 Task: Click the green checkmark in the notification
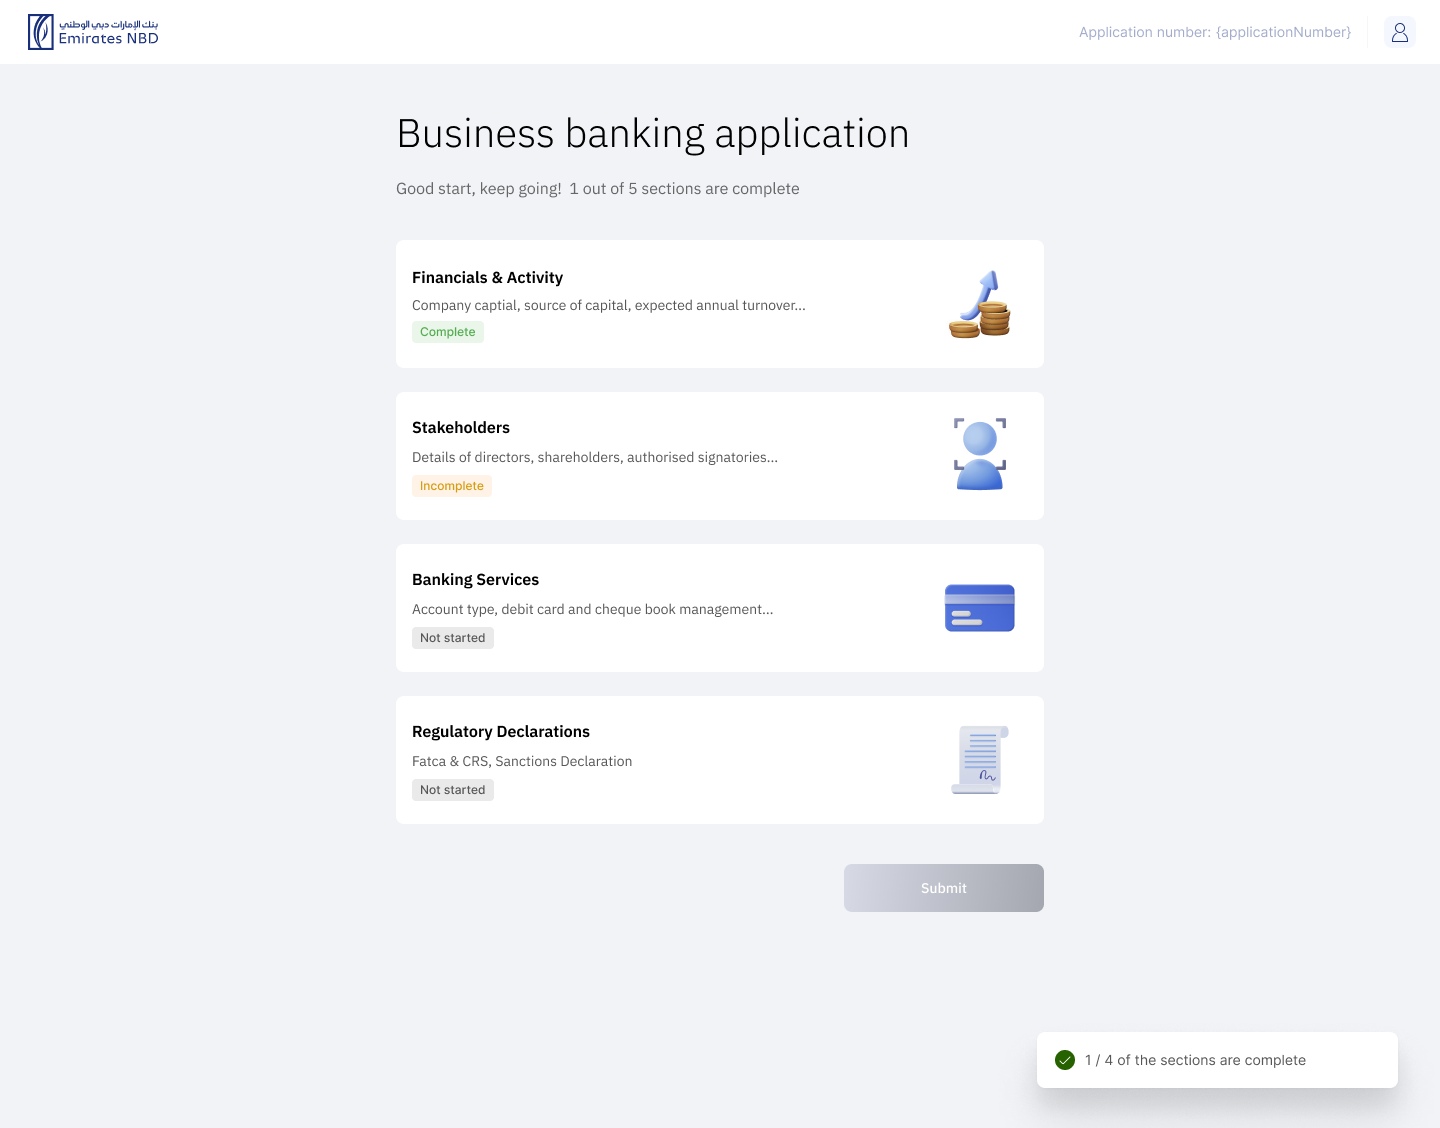pyautogui.click(x=1065, y=1060)
